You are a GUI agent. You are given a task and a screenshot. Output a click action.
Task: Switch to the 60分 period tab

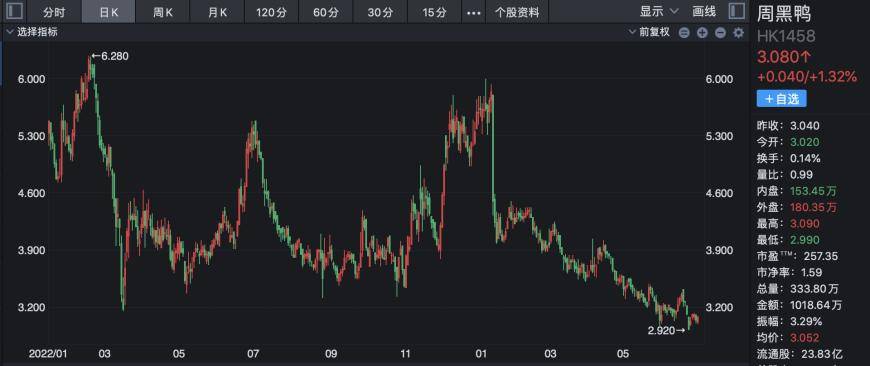(326, 12)
